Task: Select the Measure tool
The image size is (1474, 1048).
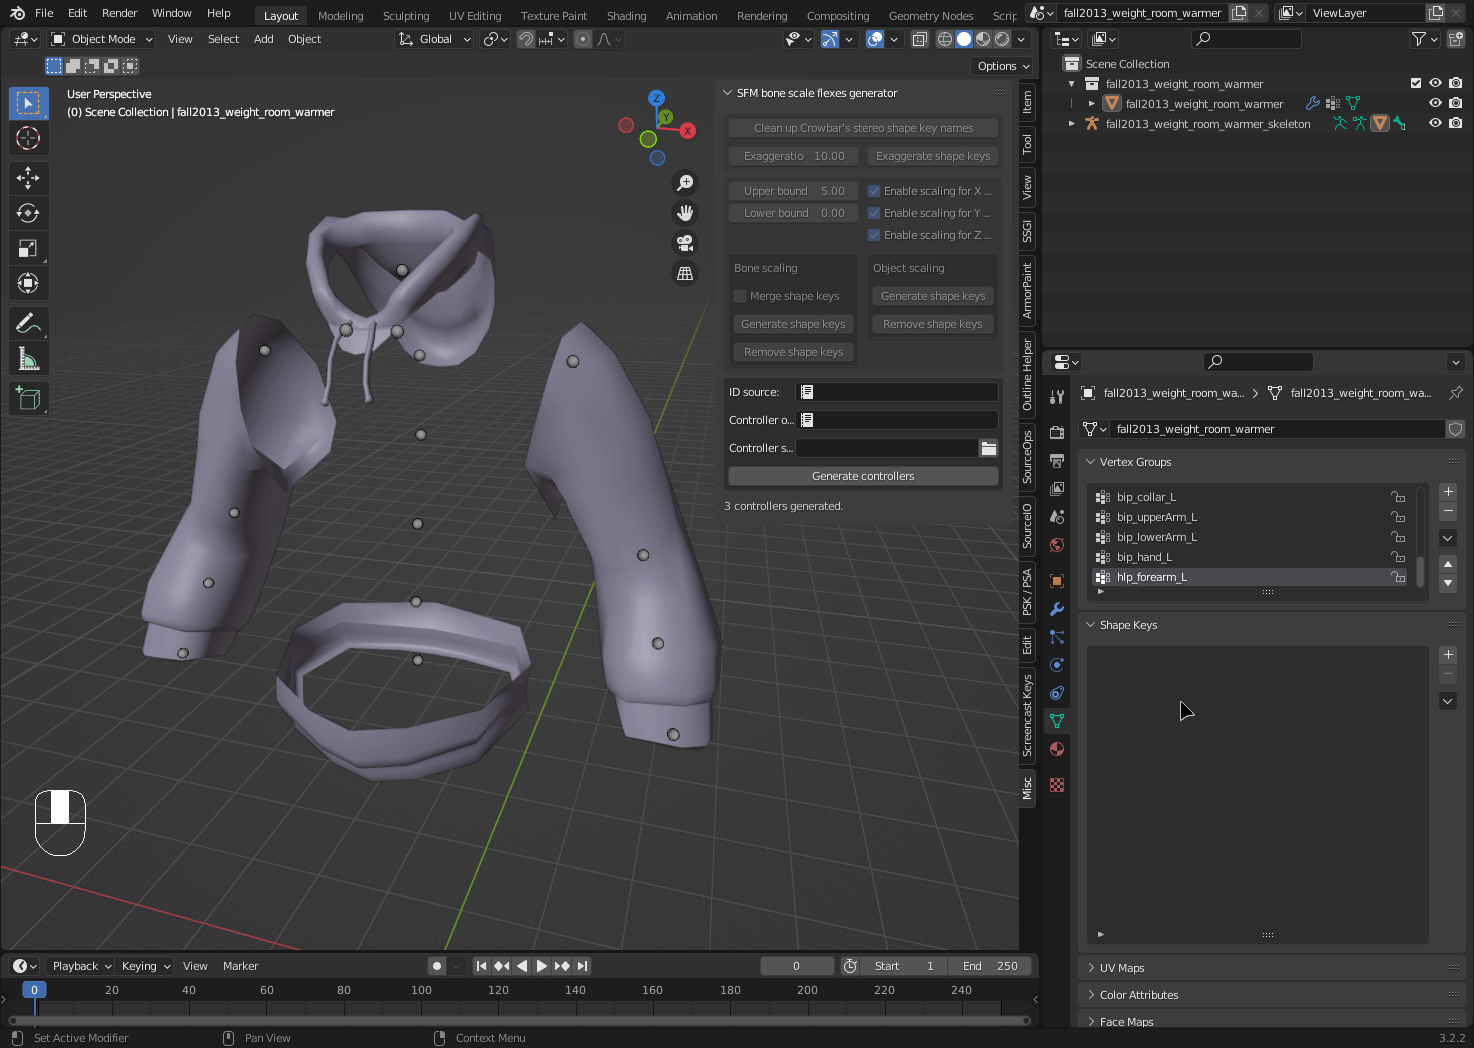Action: click(28, 359)
